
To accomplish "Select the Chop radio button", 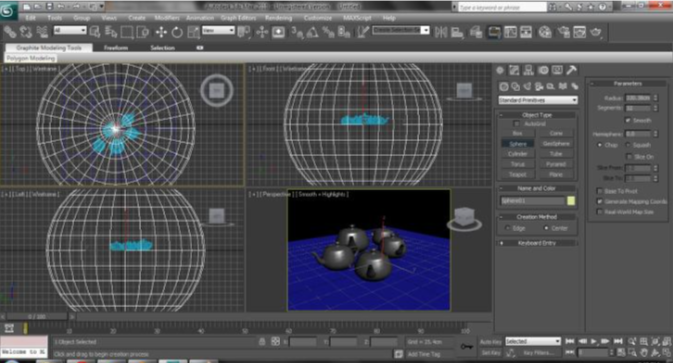I will [x=600, y=145].
